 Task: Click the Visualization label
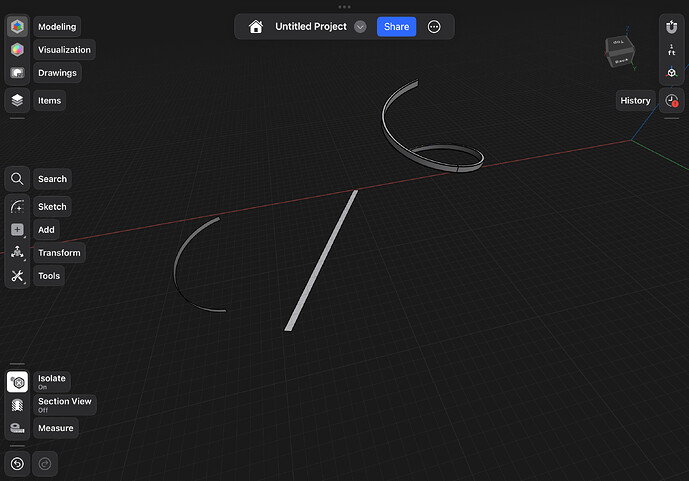point(64,50)
